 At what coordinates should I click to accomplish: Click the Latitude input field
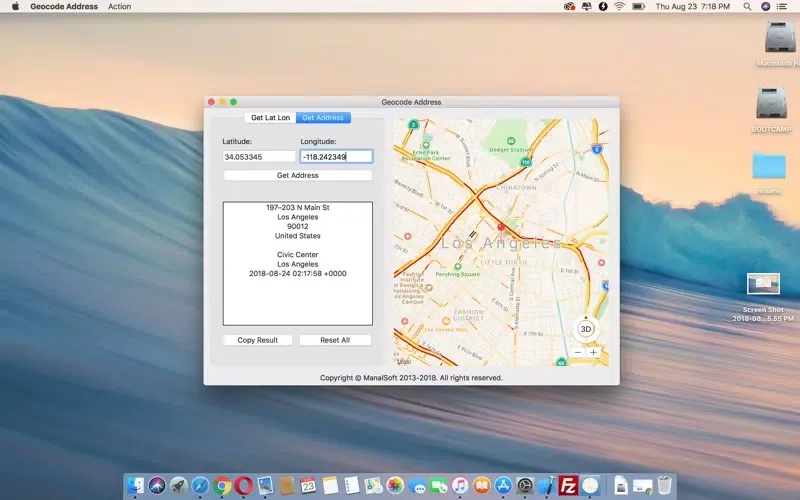point(258,157)
